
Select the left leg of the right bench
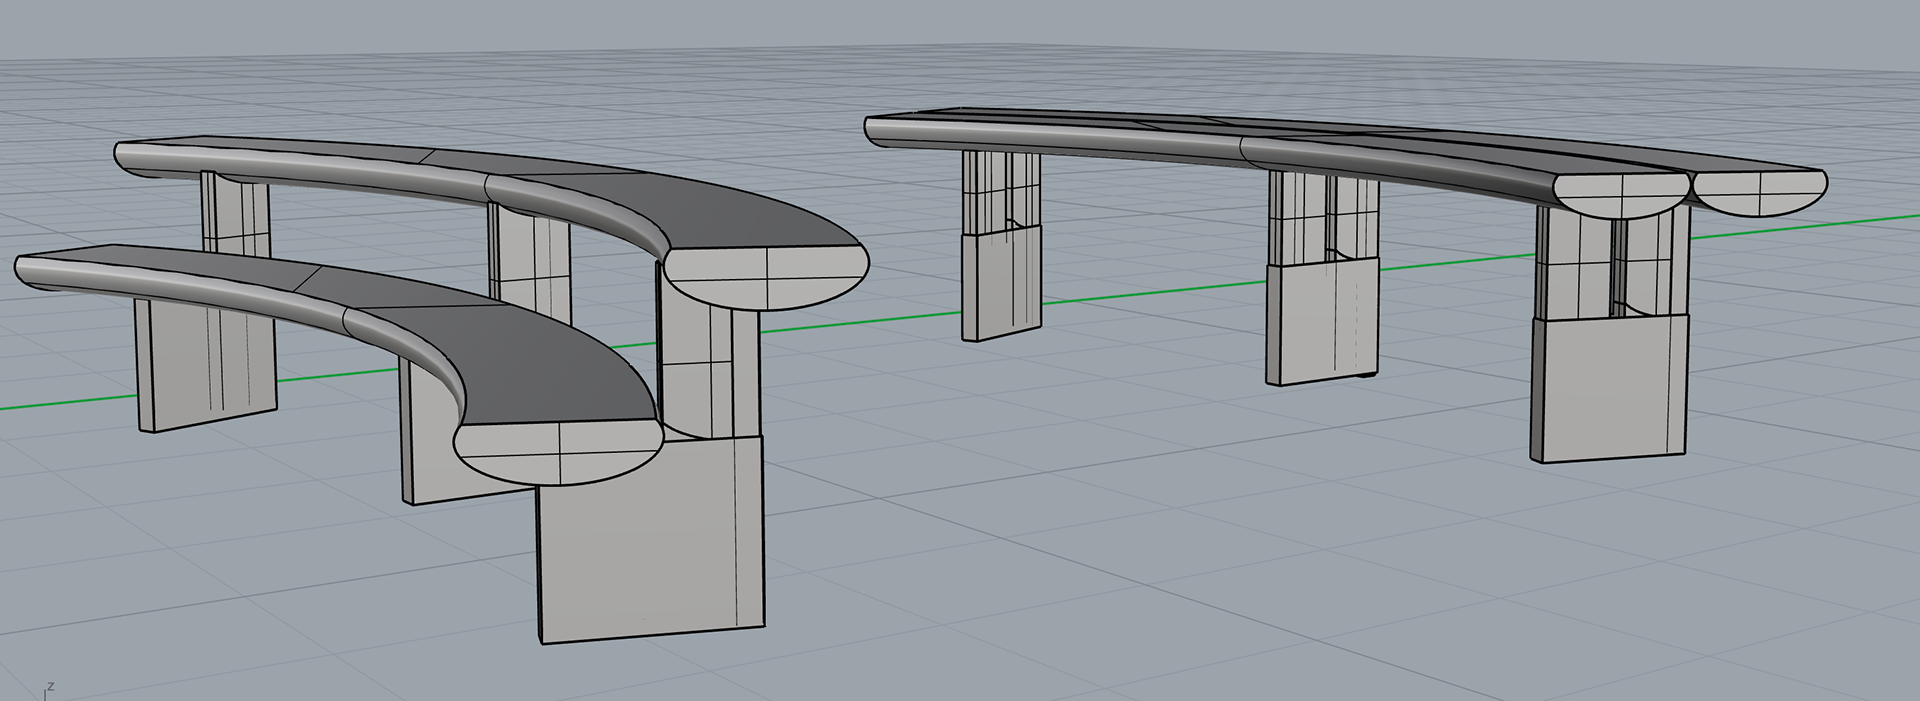point(1001,245)
